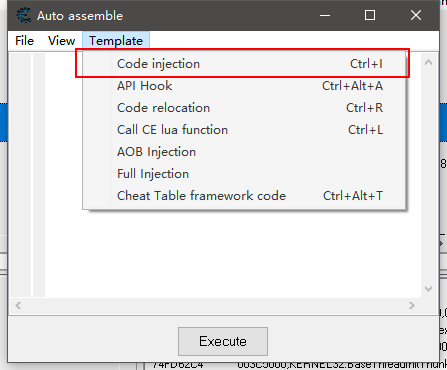Screen dimensions: 447x370
Task: Maximize the Auto assemble window
Action: (370, 15)
